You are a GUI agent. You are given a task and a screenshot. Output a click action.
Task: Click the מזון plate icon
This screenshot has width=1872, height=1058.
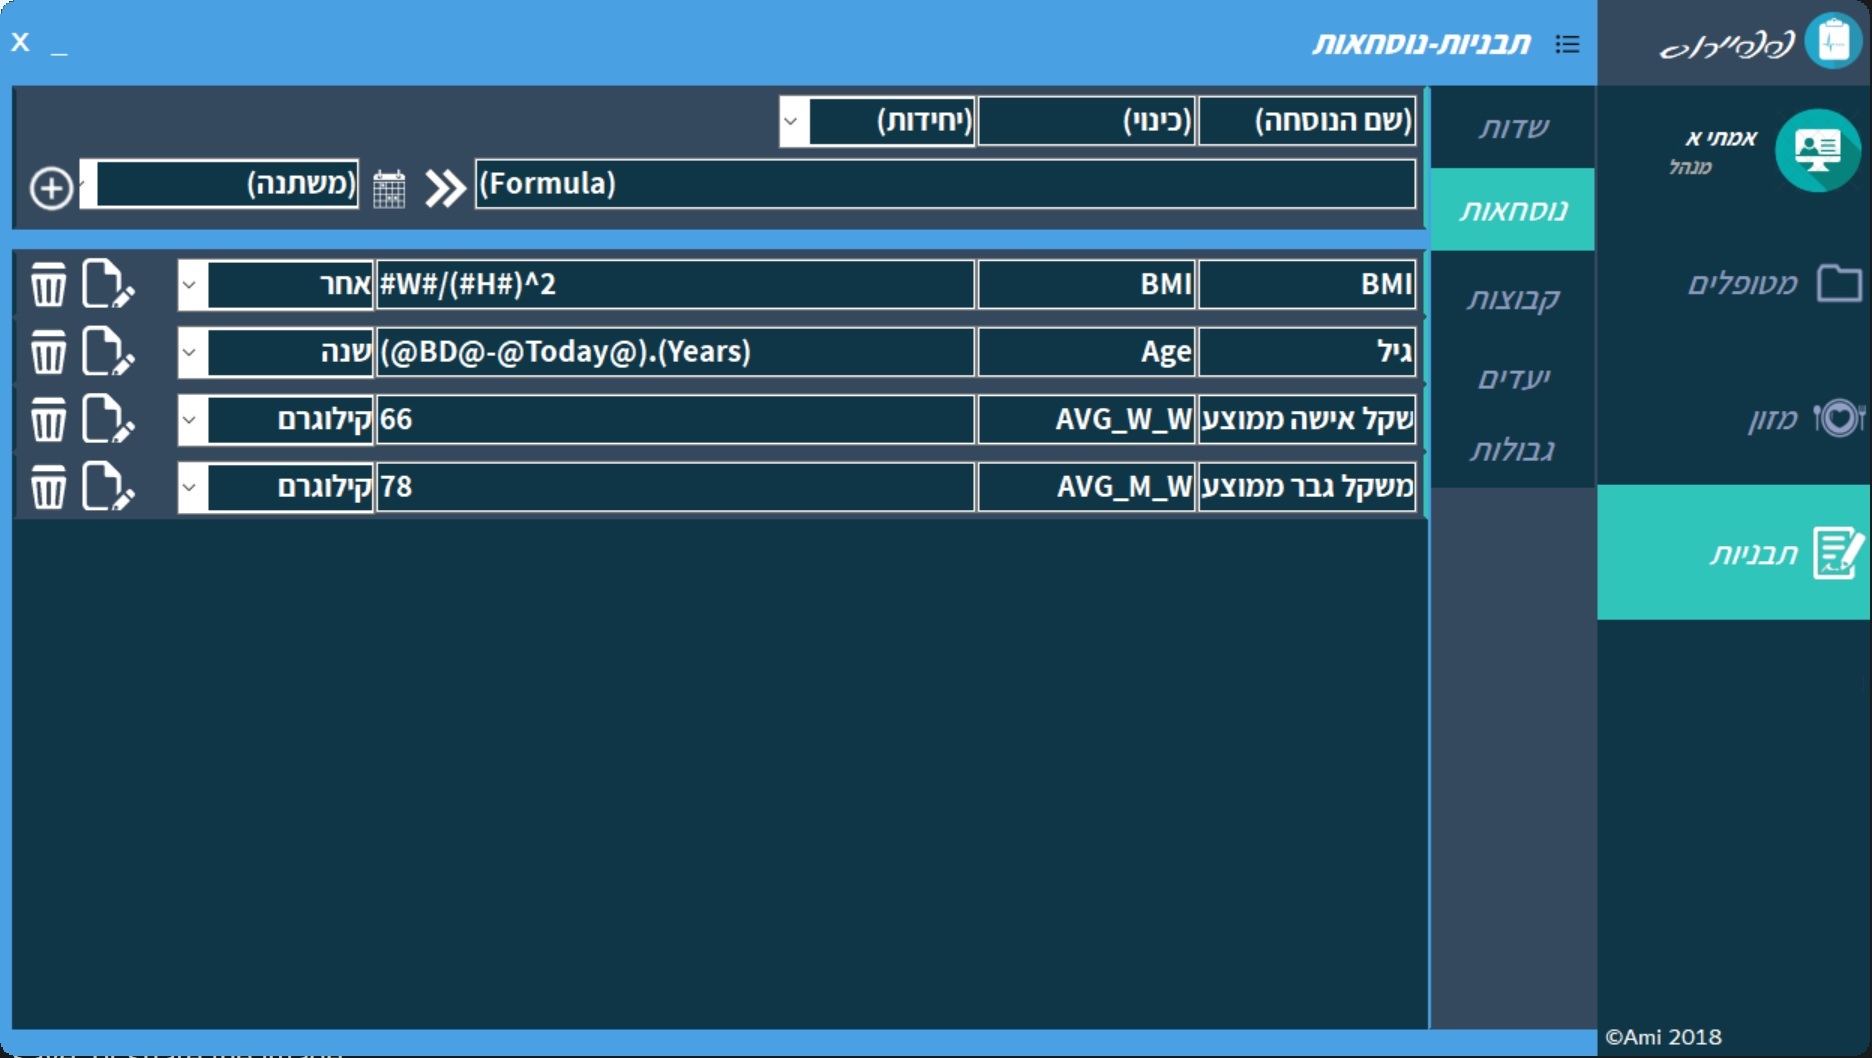click(x=1839, y=418)
